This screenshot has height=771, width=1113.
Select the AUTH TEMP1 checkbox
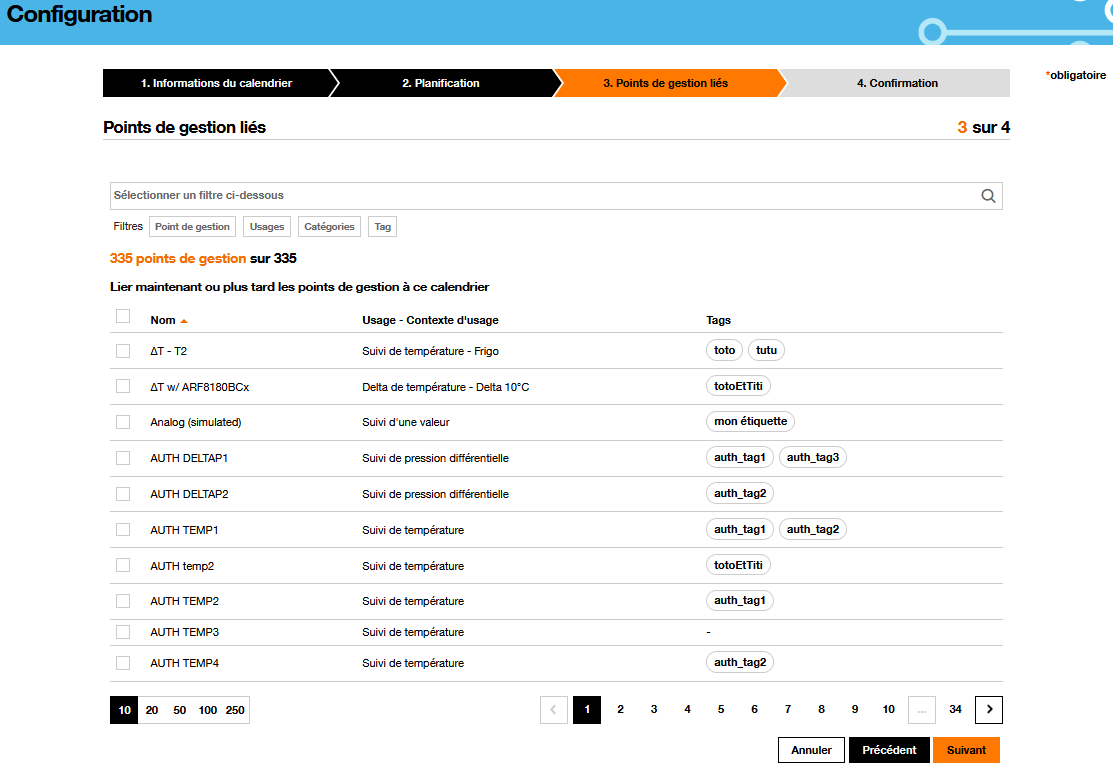click(123, 529)
